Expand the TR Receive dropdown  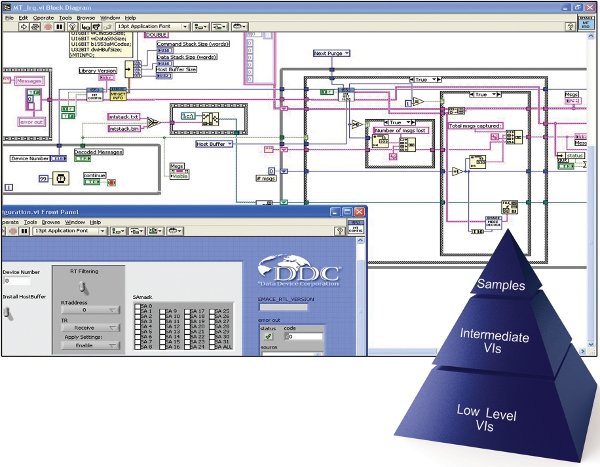coord(88,325)
